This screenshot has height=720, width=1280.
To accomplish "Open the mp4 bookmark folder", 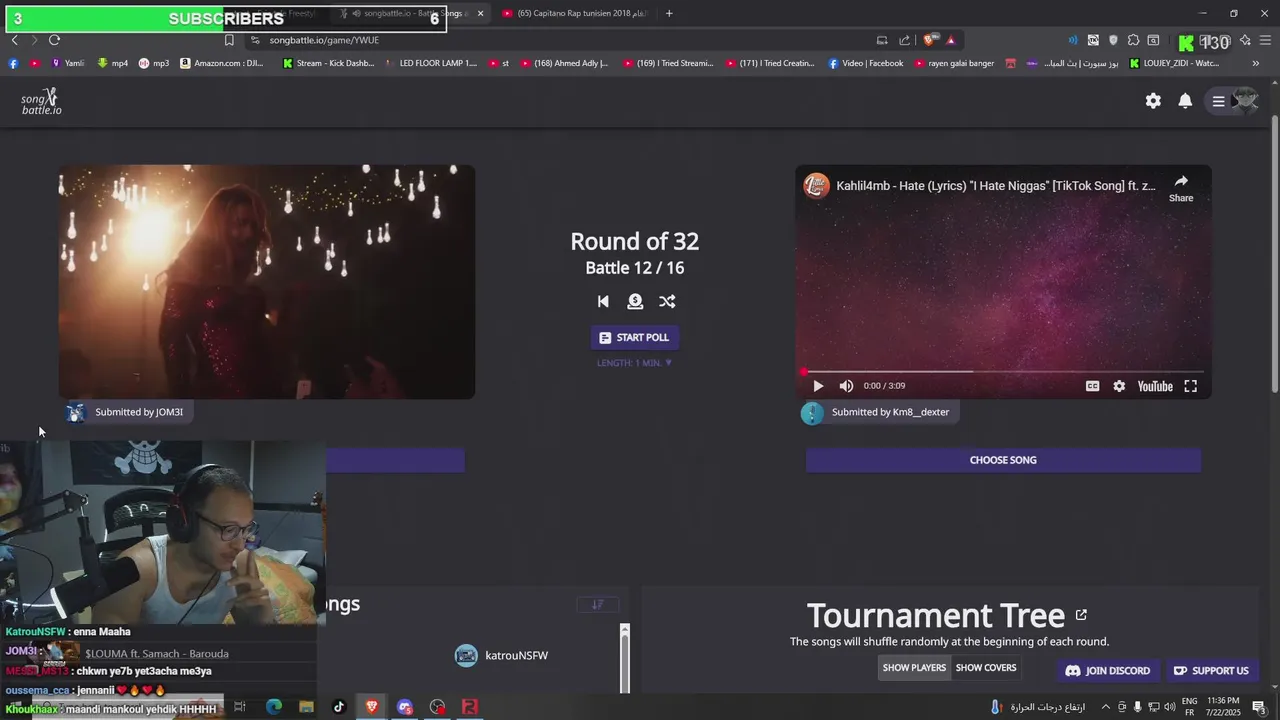I will click(x=113, y=63).
